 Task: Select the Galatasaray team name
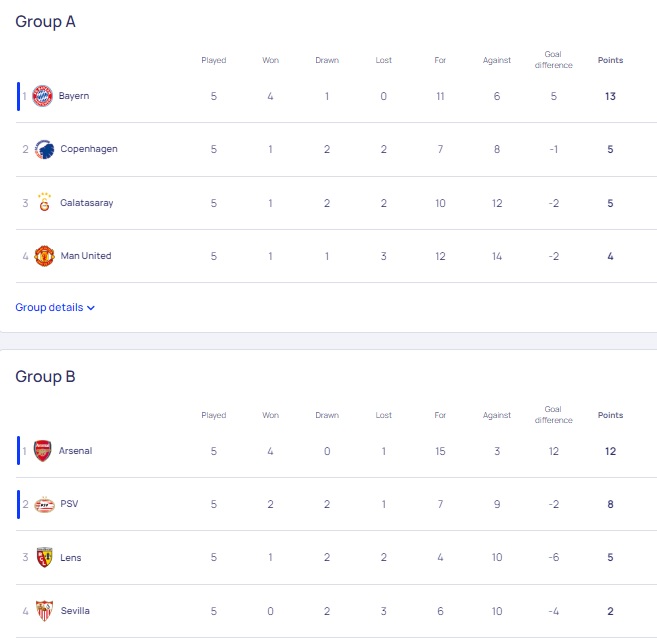[x=86, y=202]
